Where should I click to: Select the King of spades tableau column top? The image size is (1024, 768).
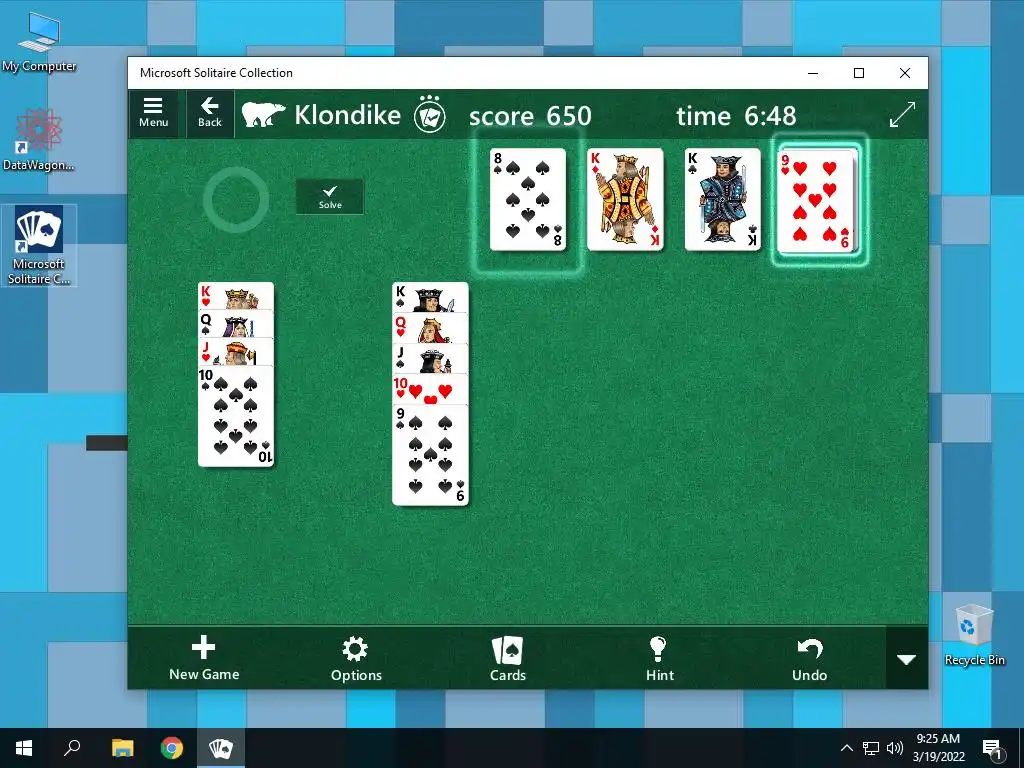tap(430, 297)
